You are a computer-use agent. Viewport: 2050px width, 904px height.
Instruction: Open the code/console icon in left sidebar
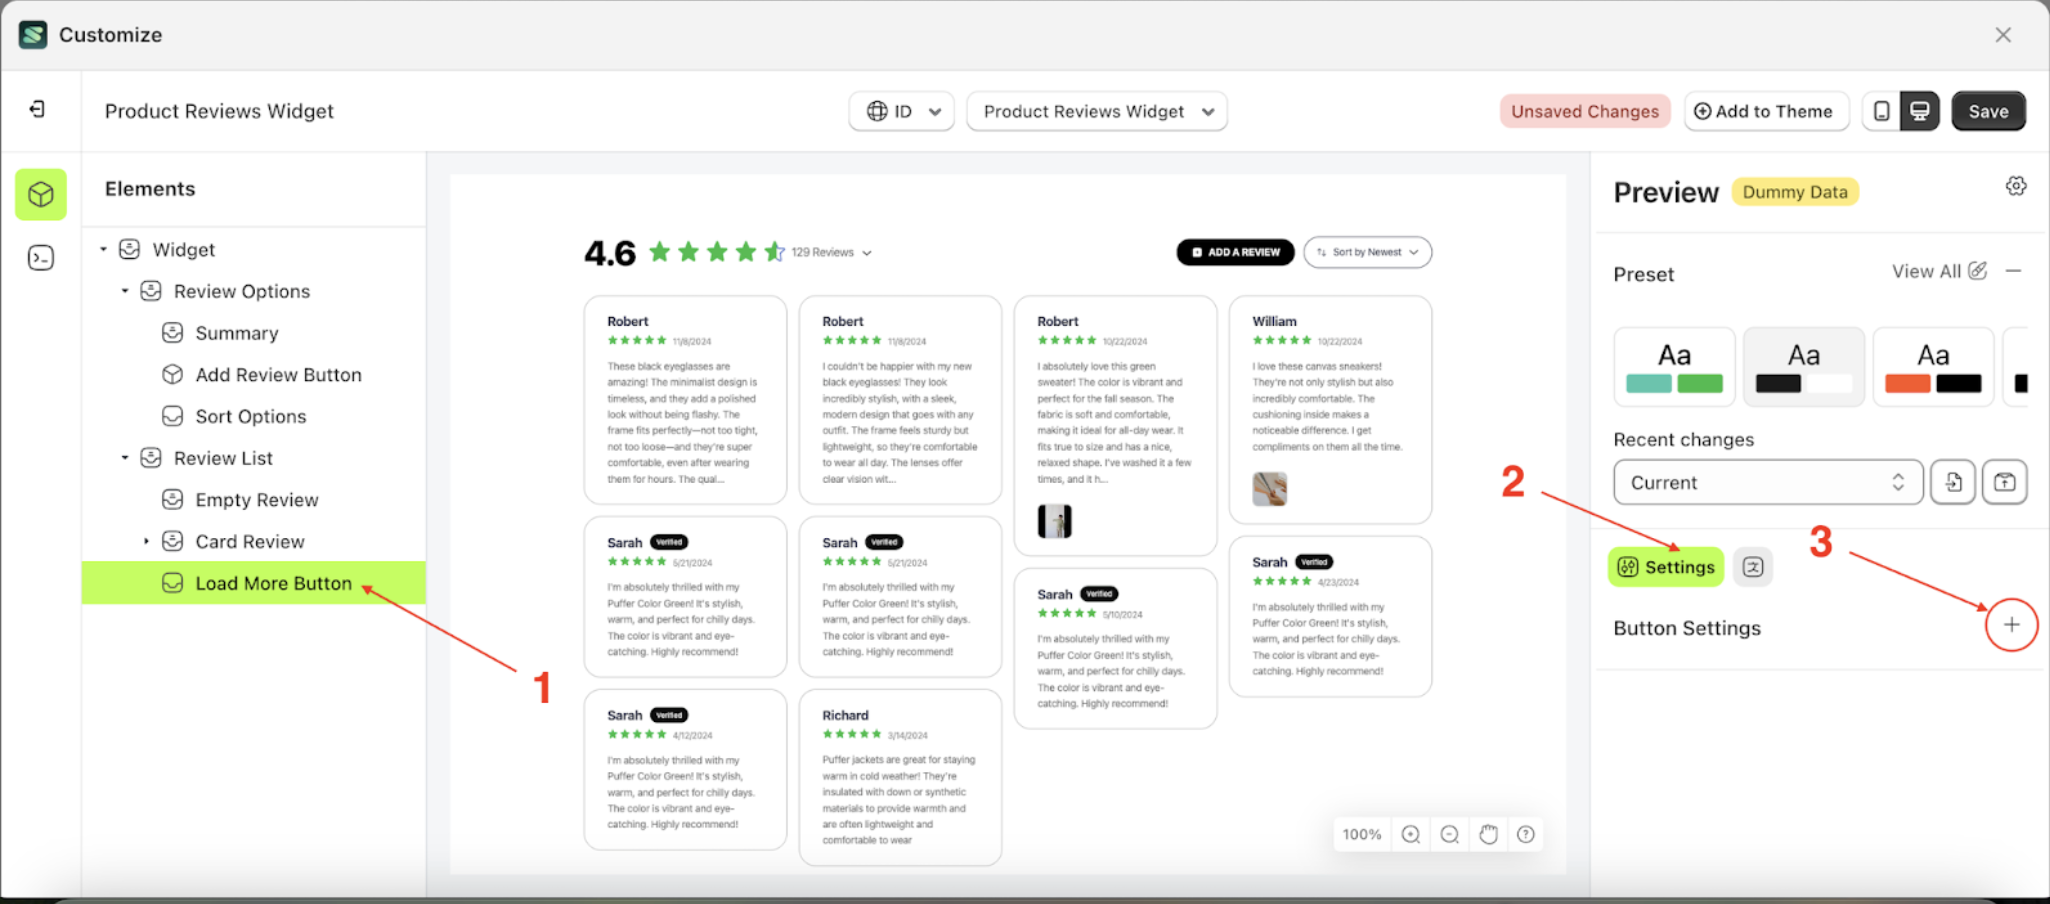pyautogui.click(x=40, y=257)
